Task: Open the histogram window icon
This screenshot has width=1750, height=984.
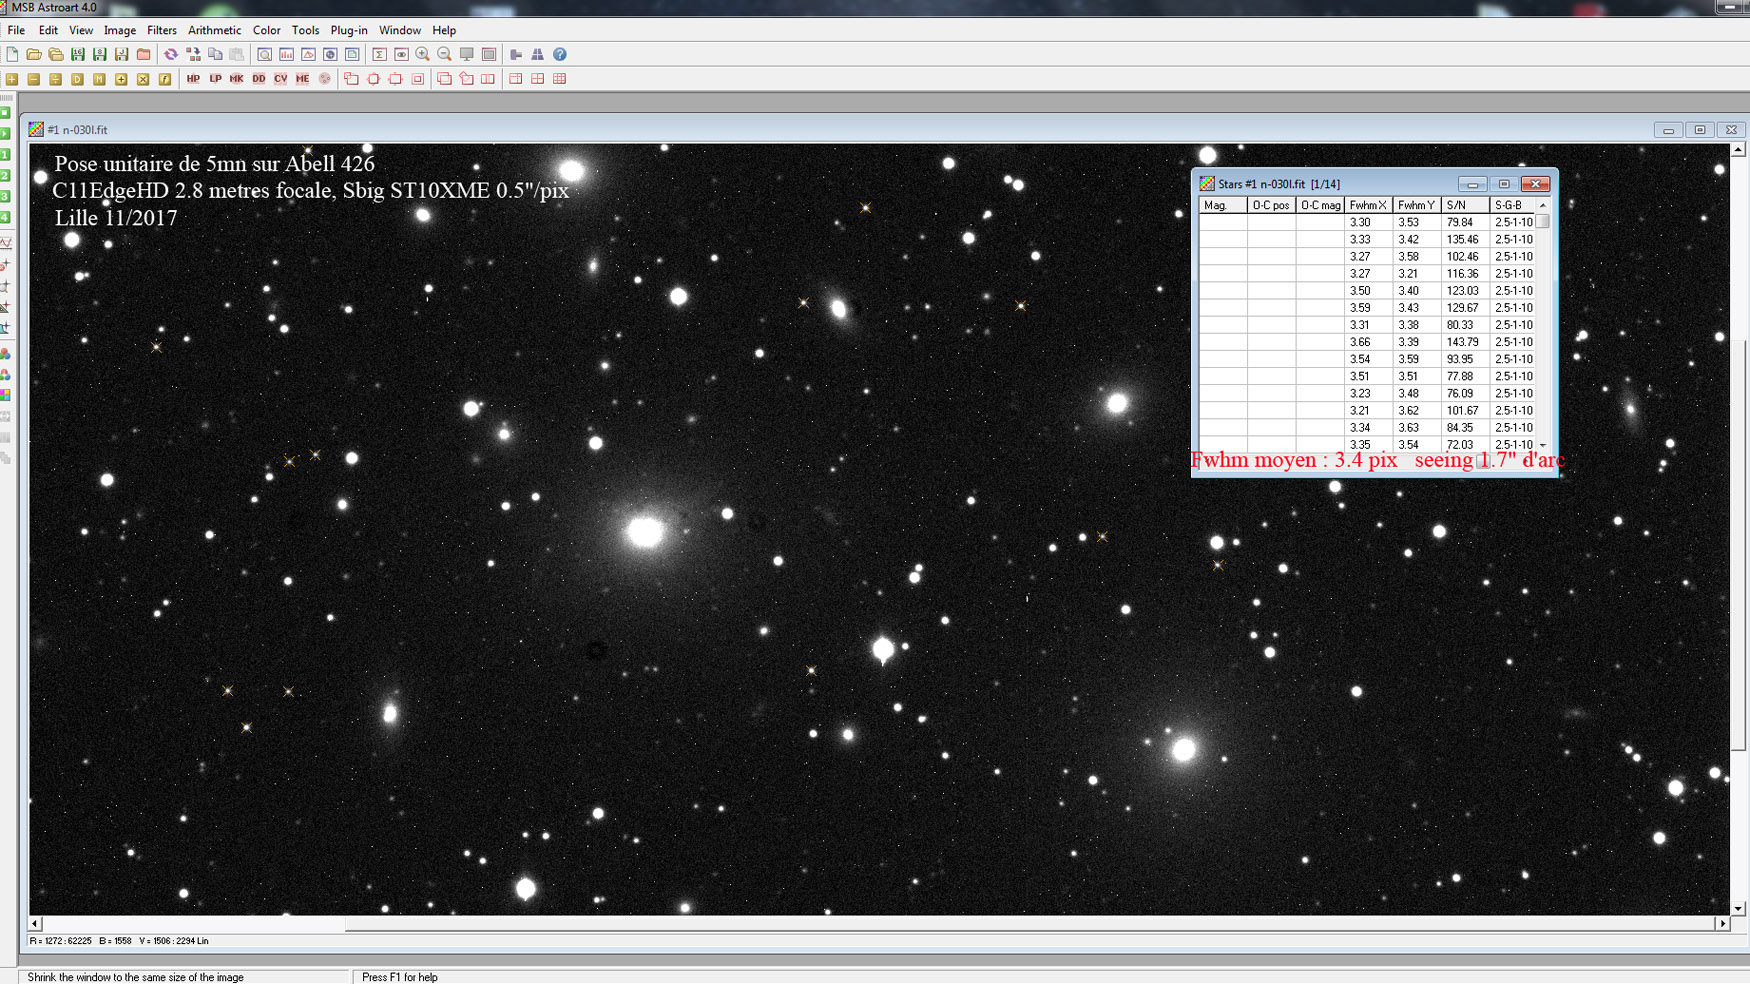Action: [x=286, y=55]
